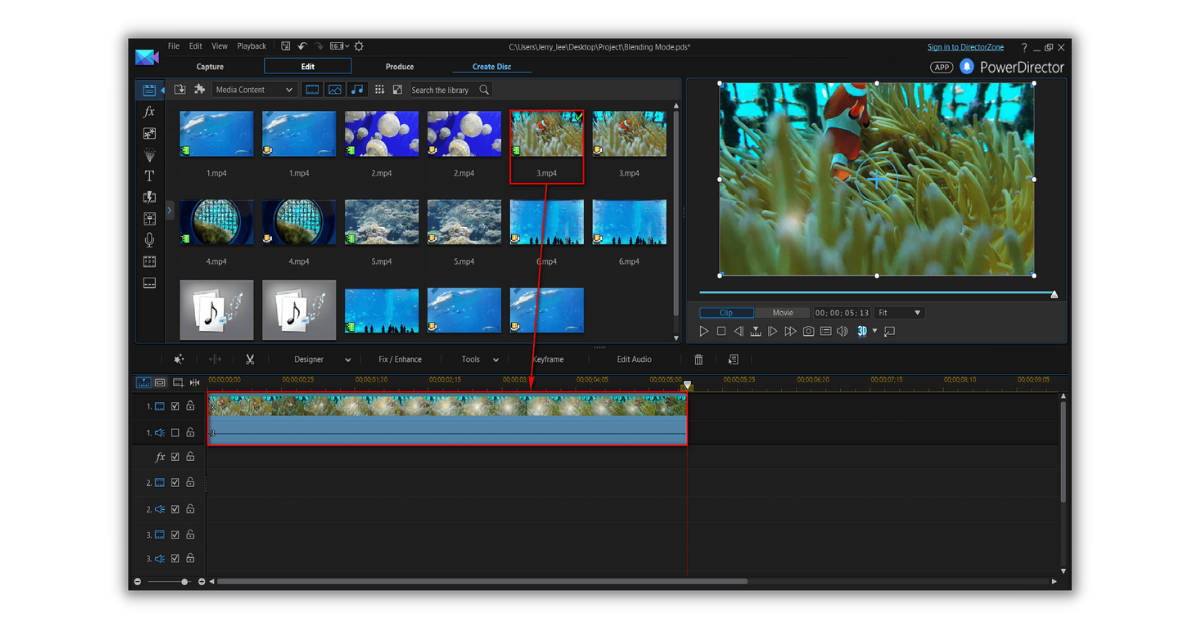Open the Title Room
Viewport: 1200px width, 630px height.
[x=149, y=176]
